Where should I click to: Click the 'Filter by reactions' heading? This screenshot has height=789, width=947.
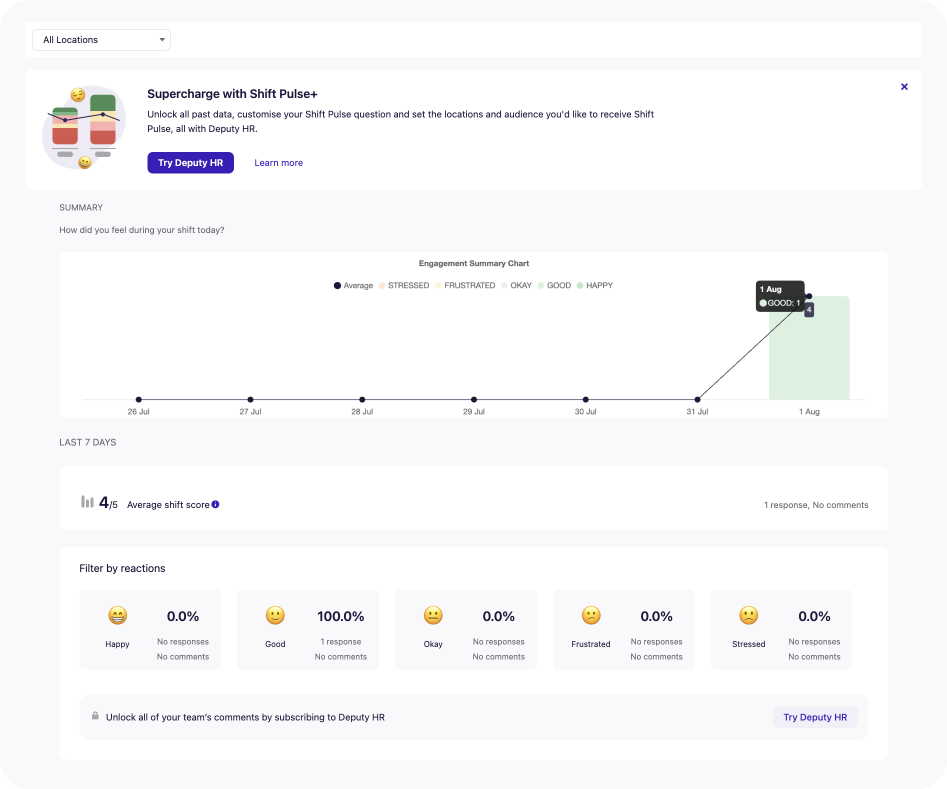point(122,568)
